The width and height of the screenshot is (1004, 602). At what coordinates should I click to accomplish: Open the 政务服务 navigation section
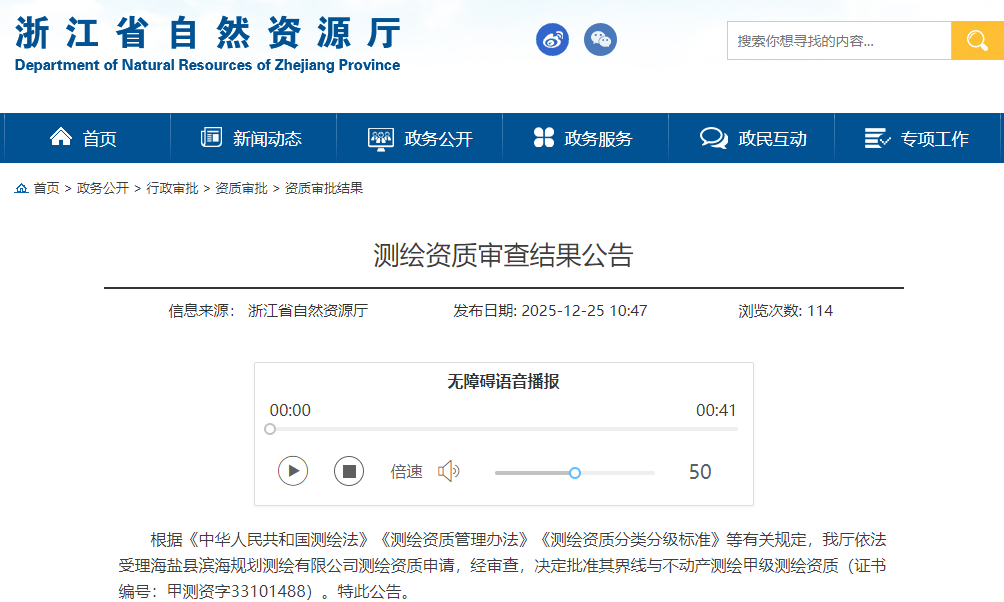(x=584, y=138)
